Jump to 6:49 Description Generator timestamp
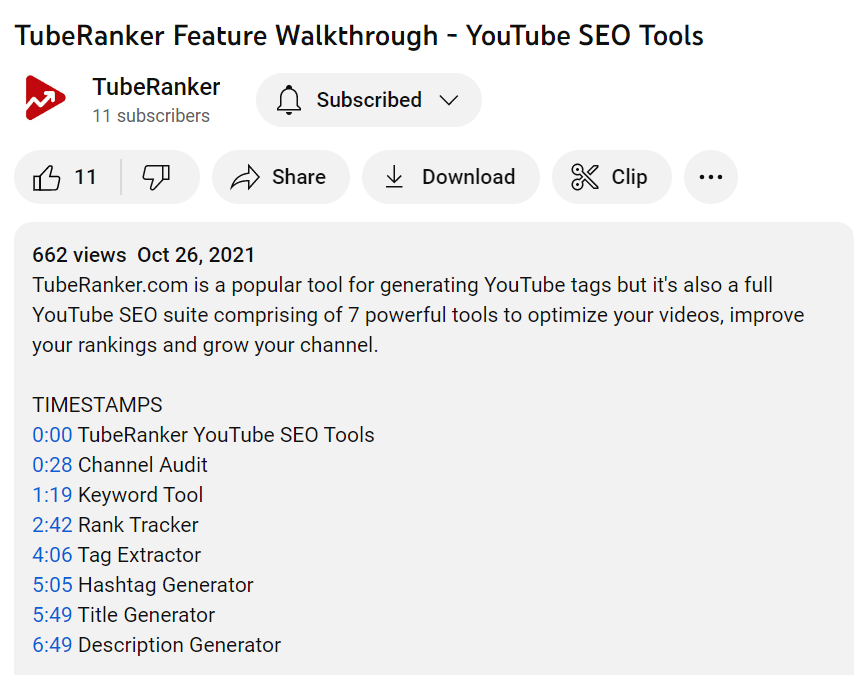 click(x=52, y=646)
